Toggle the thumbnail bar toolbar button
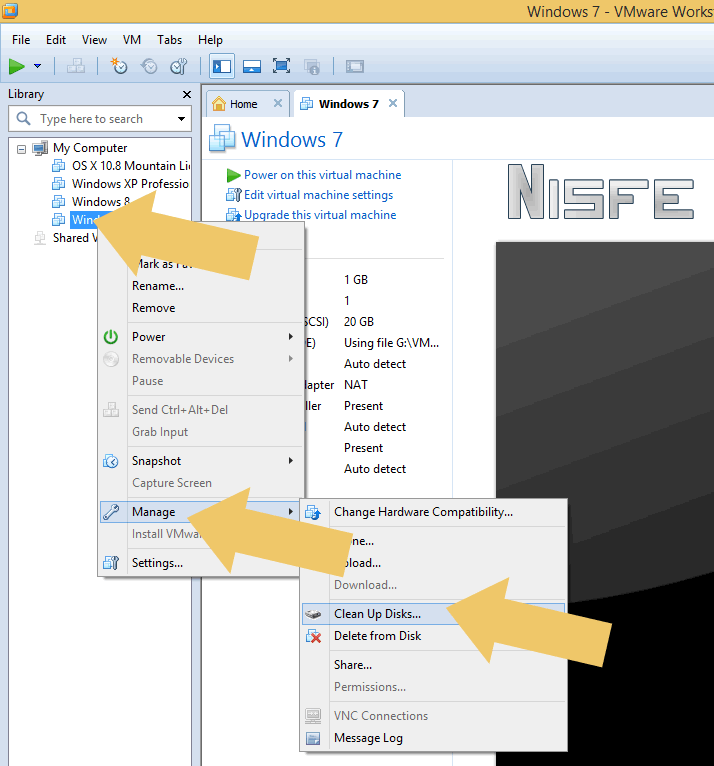The height and width of the screenshot is (766, 714). (x=252, y=66)
